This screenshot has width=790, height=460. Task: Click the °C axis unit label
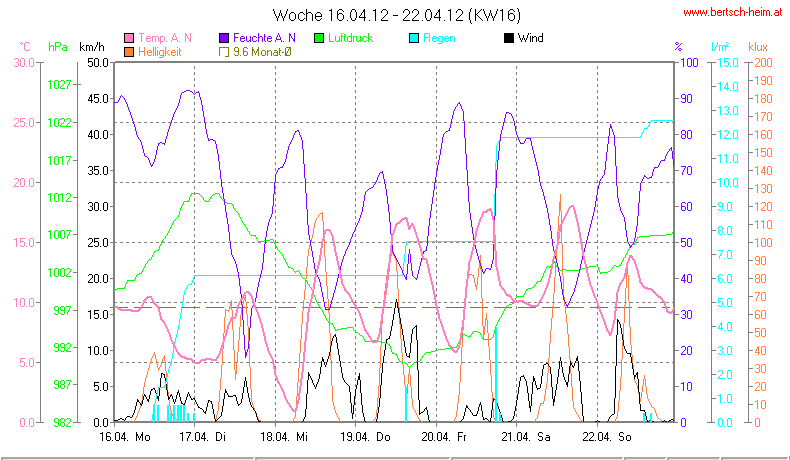click(x=25, y=47)
